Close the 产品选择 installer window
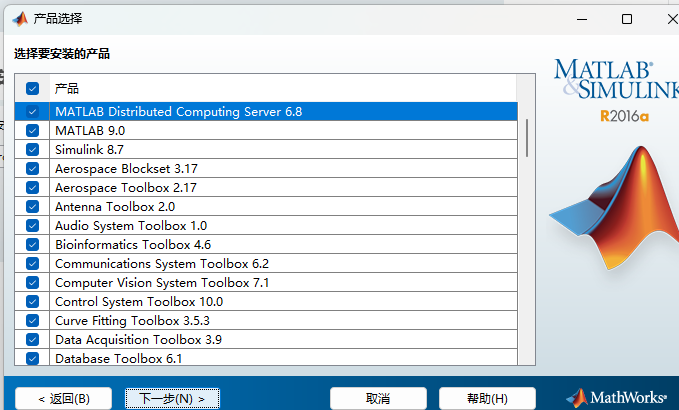679x410 pixels. (673, 19)
